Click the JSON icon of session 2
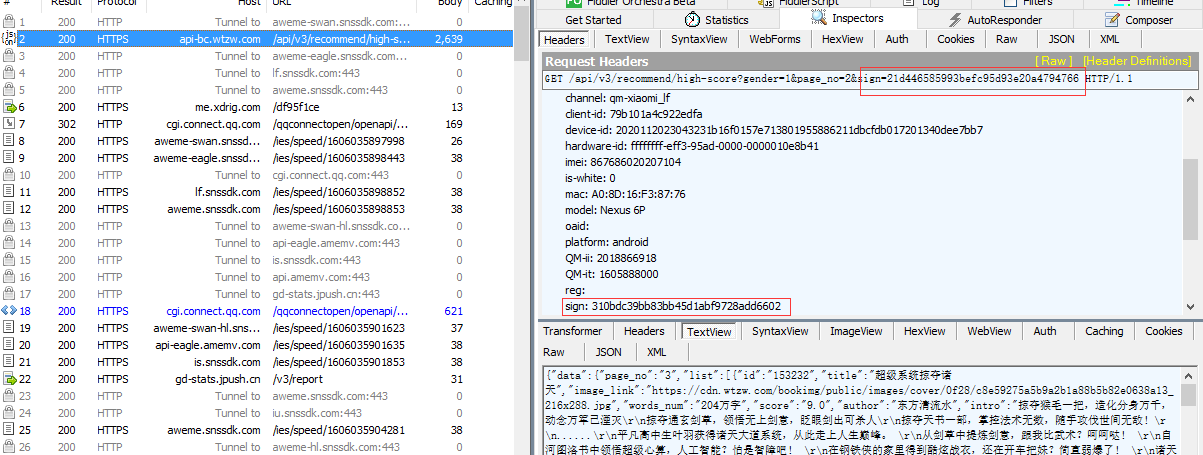The image size is (1203, 455). coord(10,38)
